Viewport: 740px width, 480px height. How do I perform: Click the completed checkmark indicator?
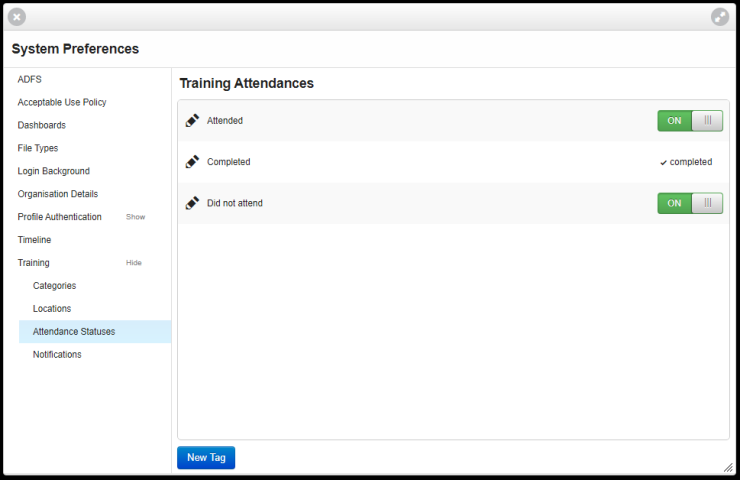pos(686,162)
